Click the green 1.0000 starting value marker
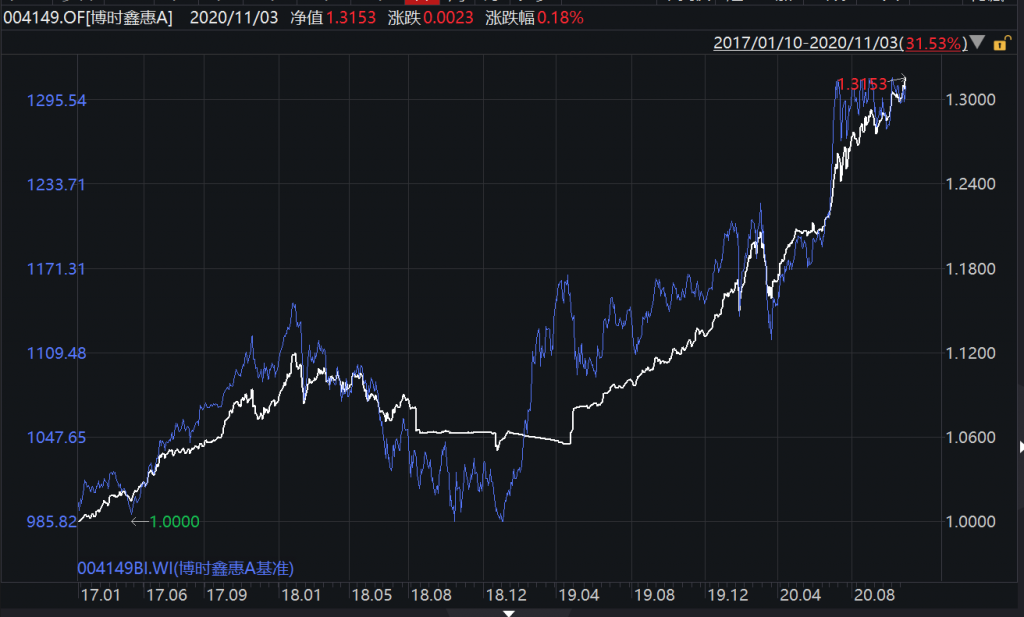This screenshot has width=1024, height=617. (x=174, y=521)
